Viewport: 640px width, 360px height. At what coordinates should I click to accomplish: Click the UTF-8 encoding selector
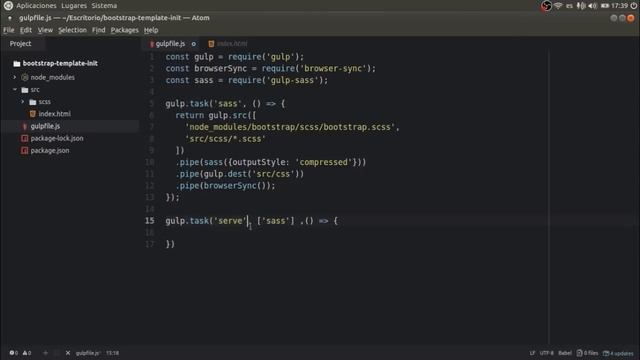click(x=547, y=353)
